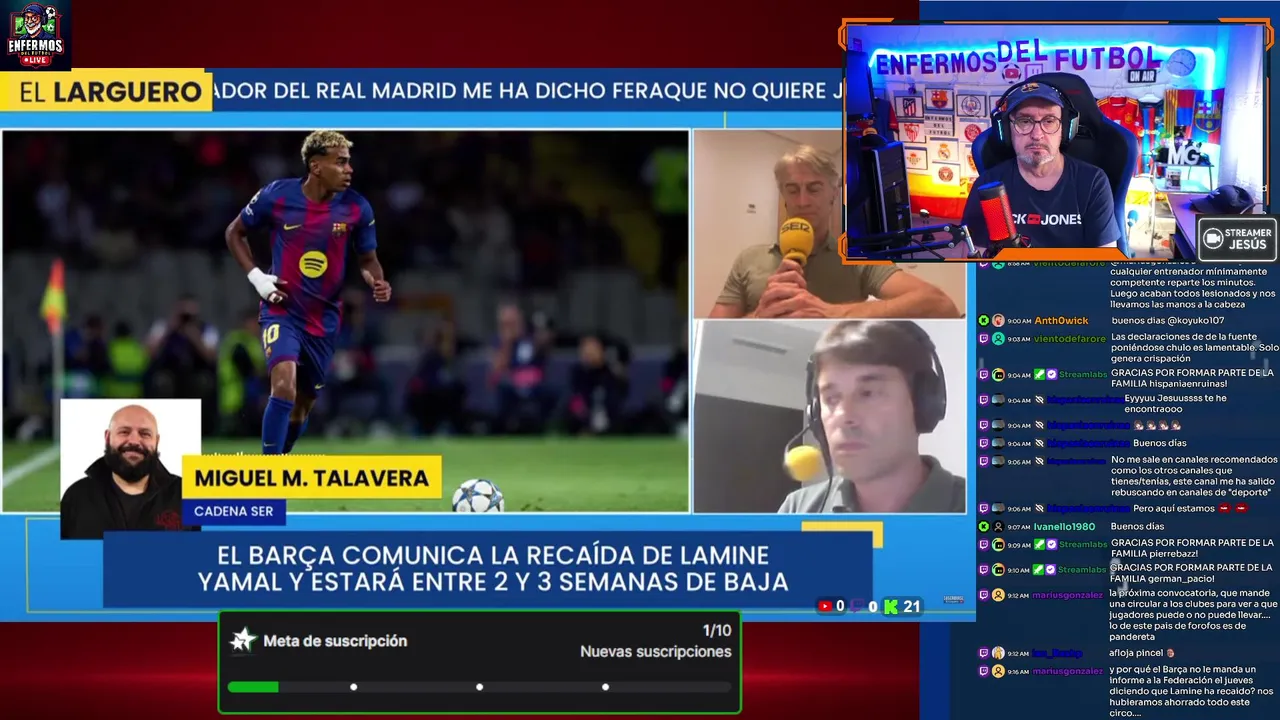The image size is (1280, 720).
Task: Click mariusgonzalez's avatar at 9:16 AM
Action: pos(998,671)
